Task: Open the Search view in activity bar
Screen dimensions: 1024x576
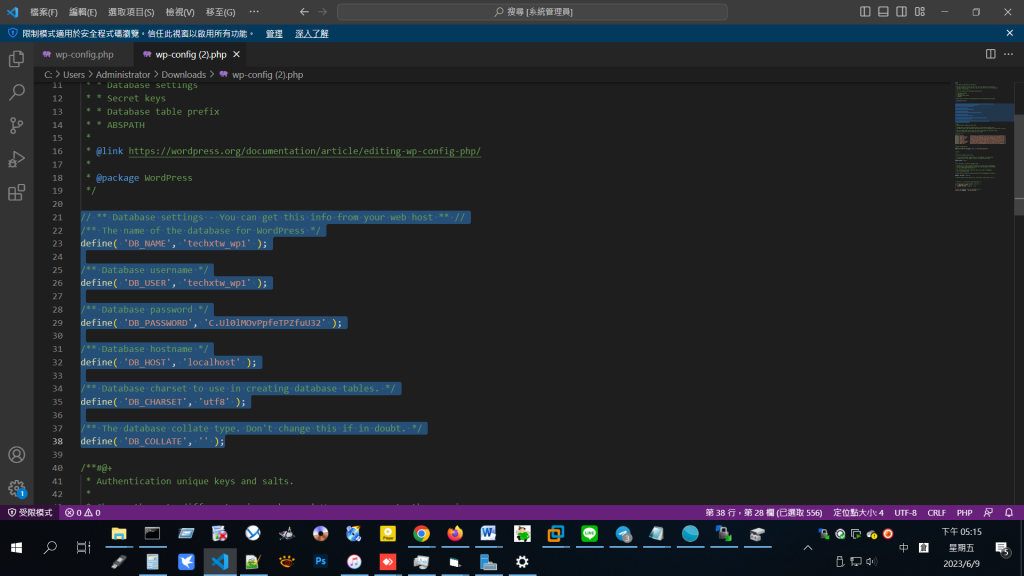Action: coord(16,92)
